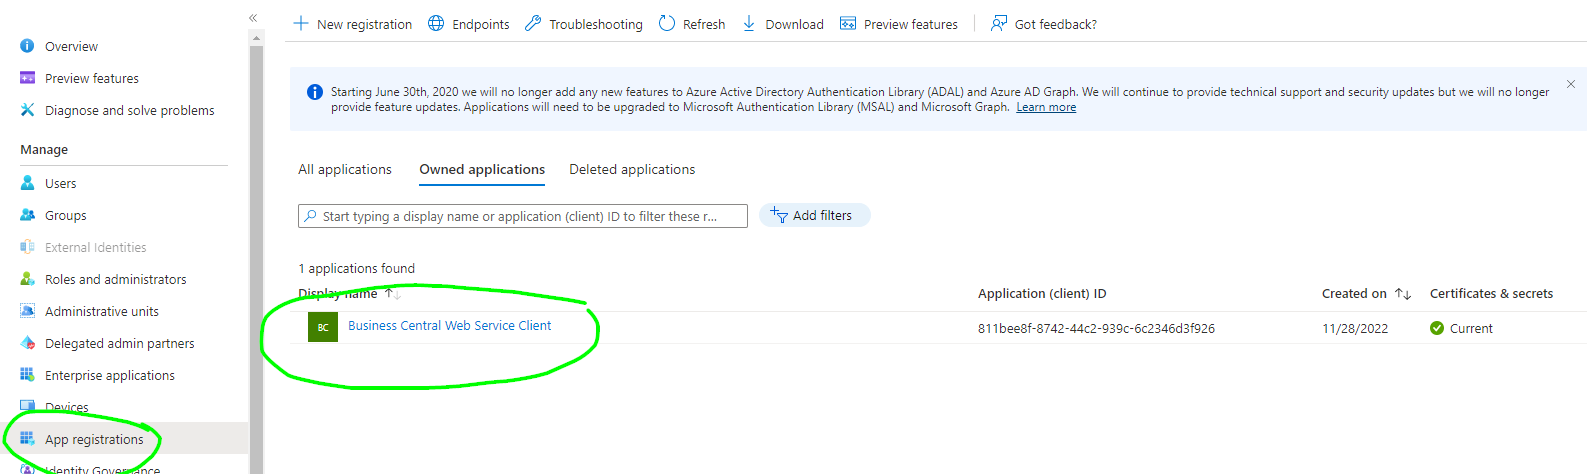Open Learn more link in banner
The image size is (1587, 474).
[1046, 107]
